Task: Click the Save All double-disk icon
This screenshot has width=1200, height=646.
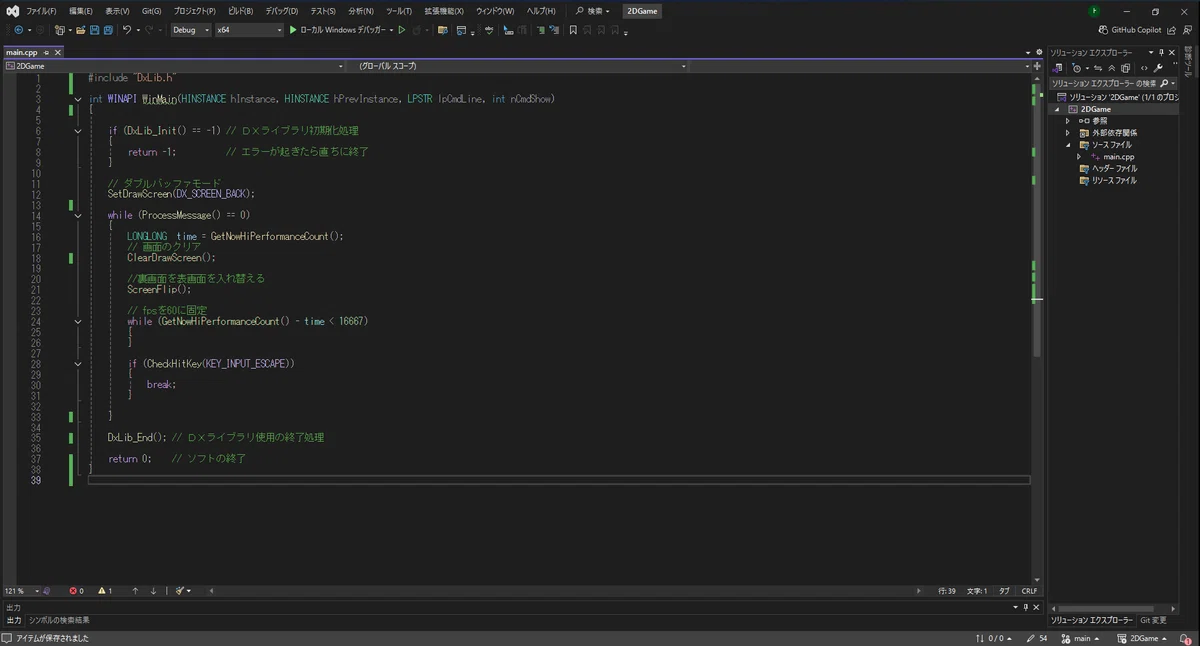Action: tap(108, 30)
